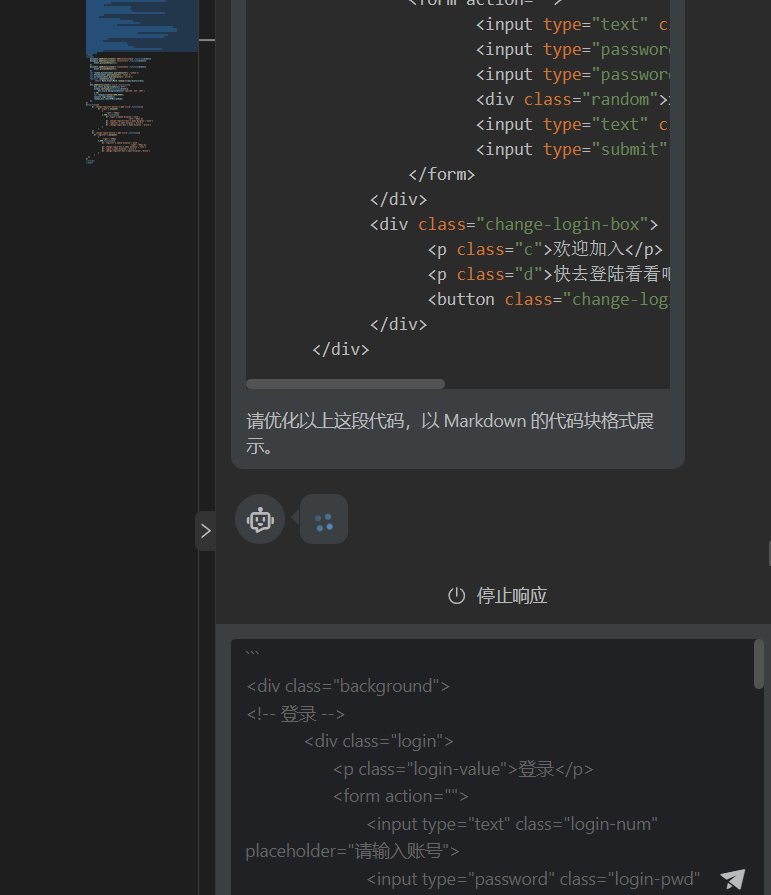Screen dimensions: 771x895
Task: Expand sidebar with the right chevron handle
Action: (206, 531)
